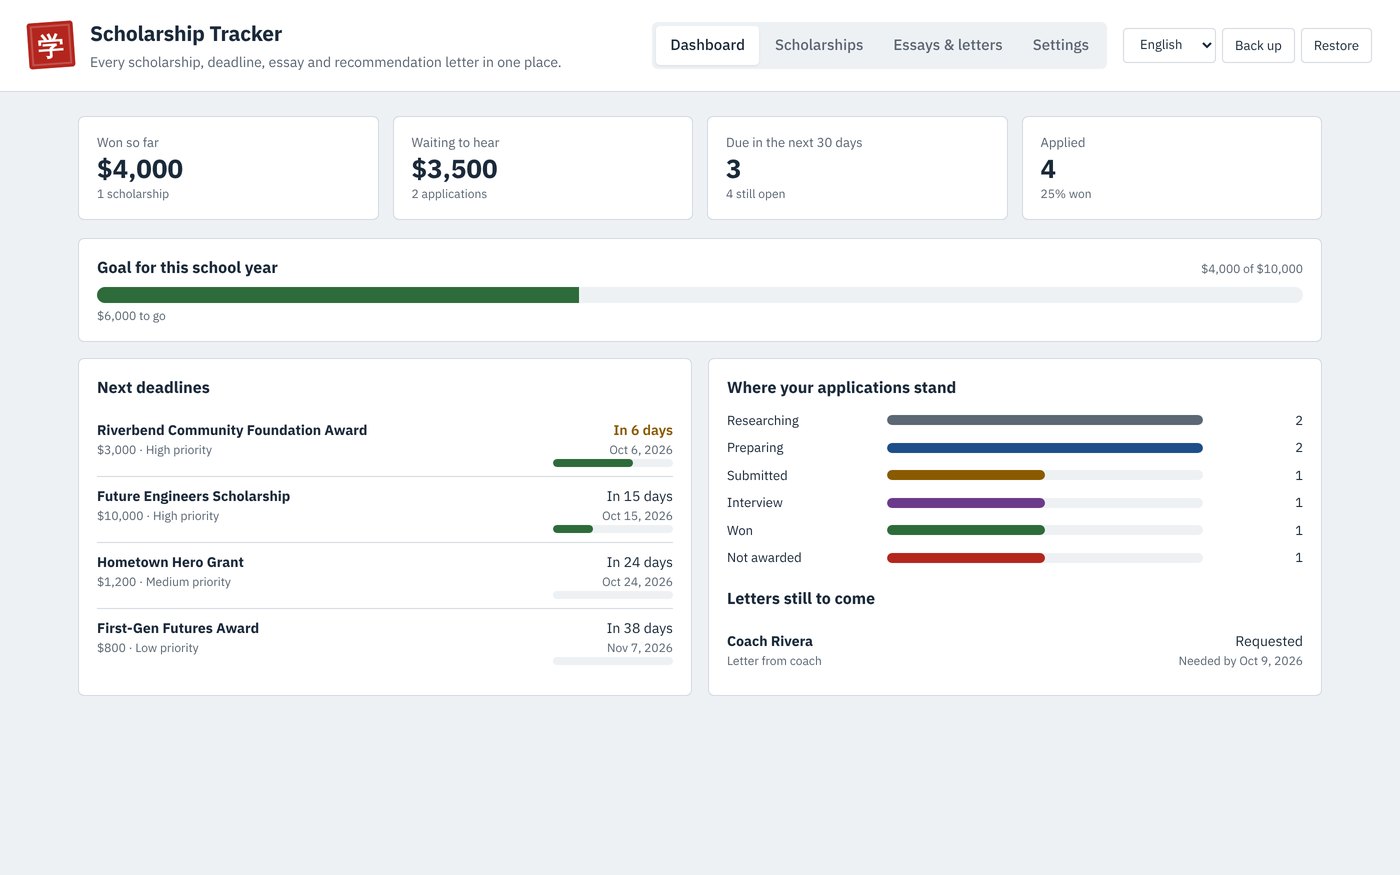
Task: Click the Applied 25% won card
Action: pyautogui.click(x=1172, y=168)
